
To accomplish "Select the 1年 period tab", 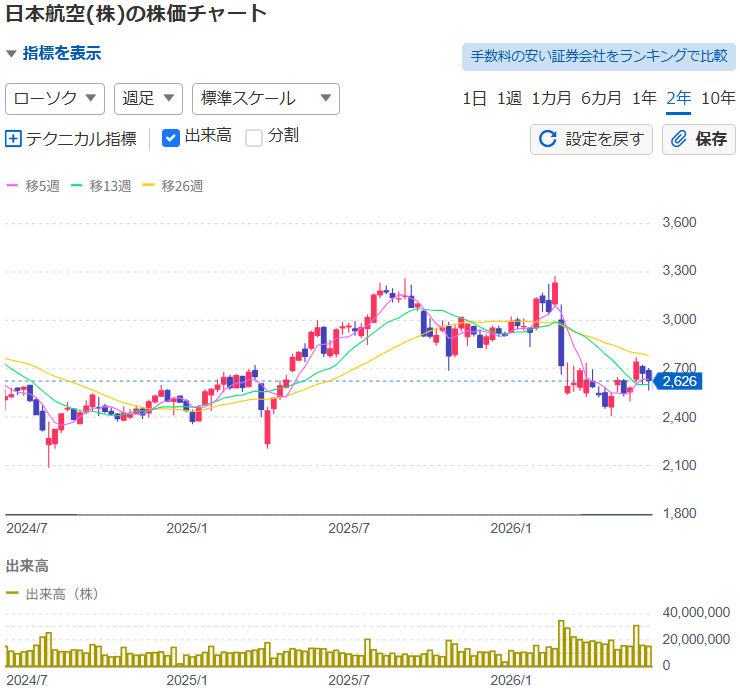I will tap(644, 98).
